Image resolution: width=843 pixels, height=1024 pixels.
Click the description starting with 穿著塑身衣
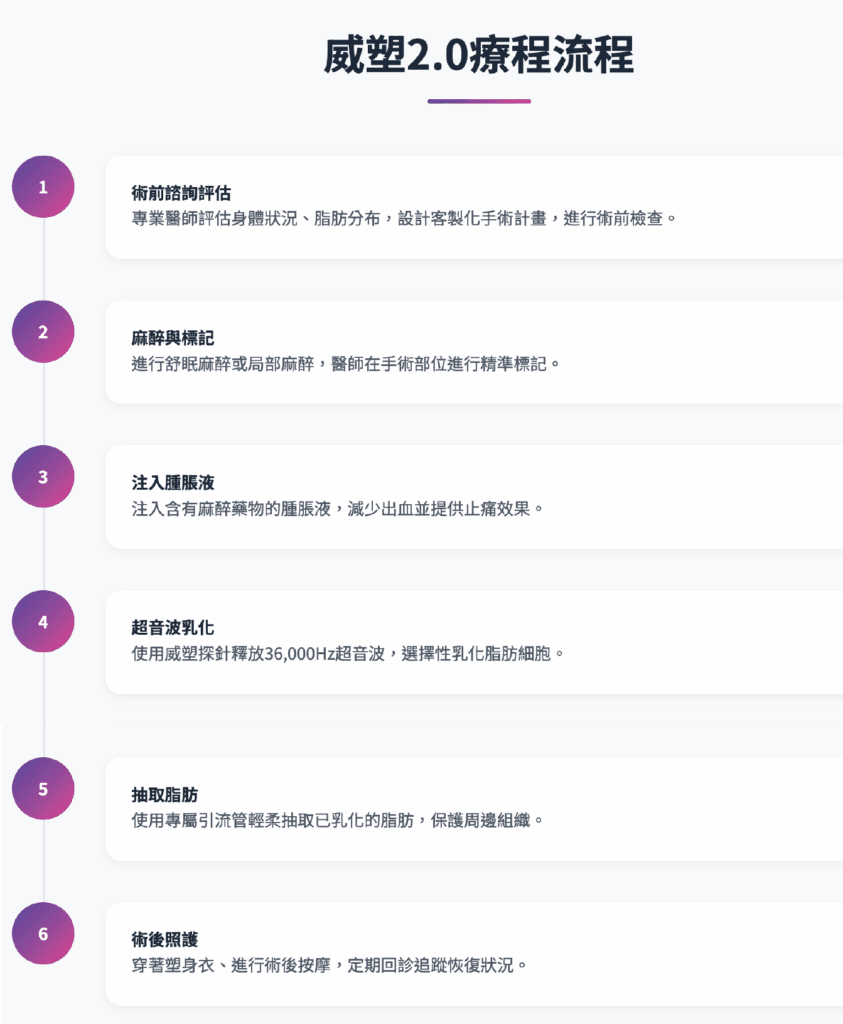coord(329,965)
